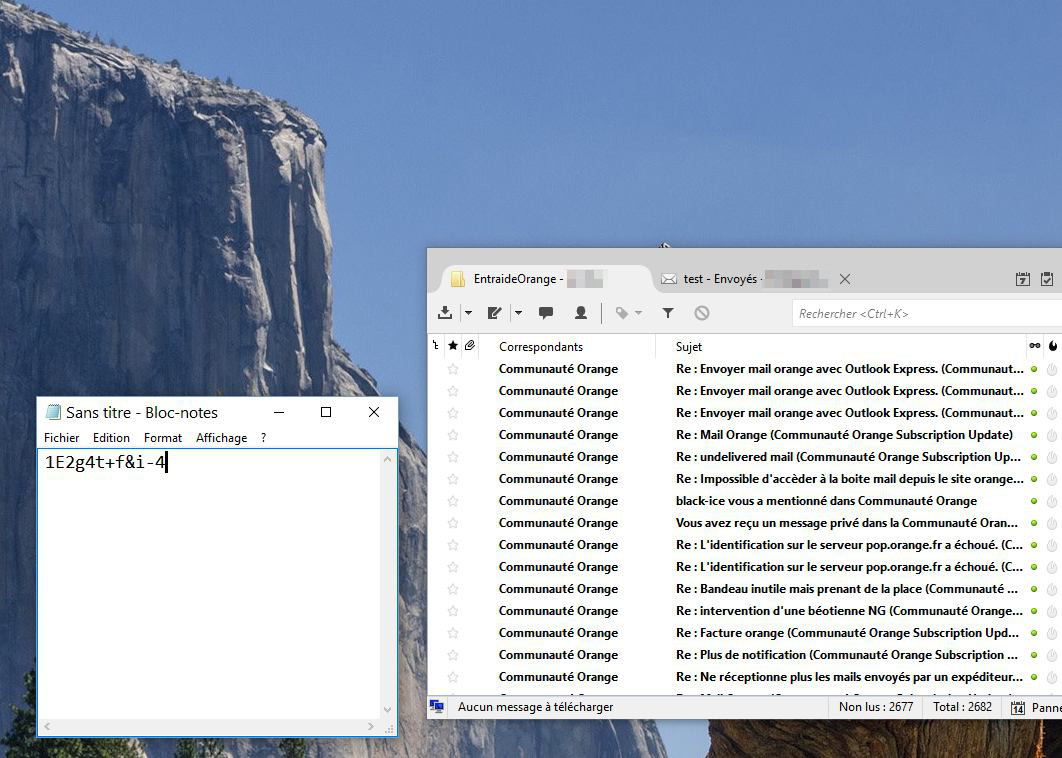Open the Tasks checklist icon at tab bar right
The width and height of the screenshot is (1062, 758).
pos(1047,279)
